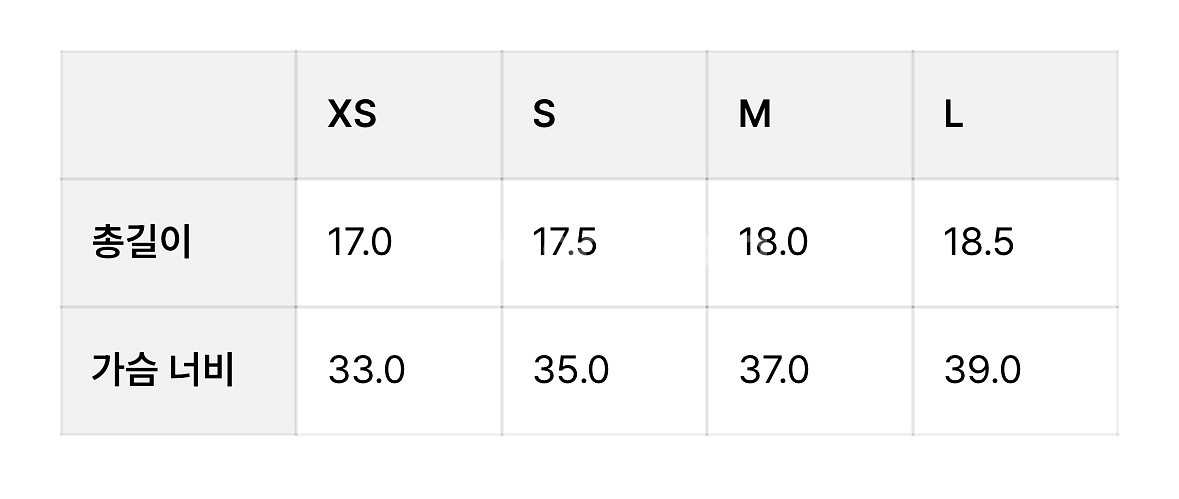Select the 39.0 value cell
1179x499 pixels.
pyautogui.click(x=982, y=371)
